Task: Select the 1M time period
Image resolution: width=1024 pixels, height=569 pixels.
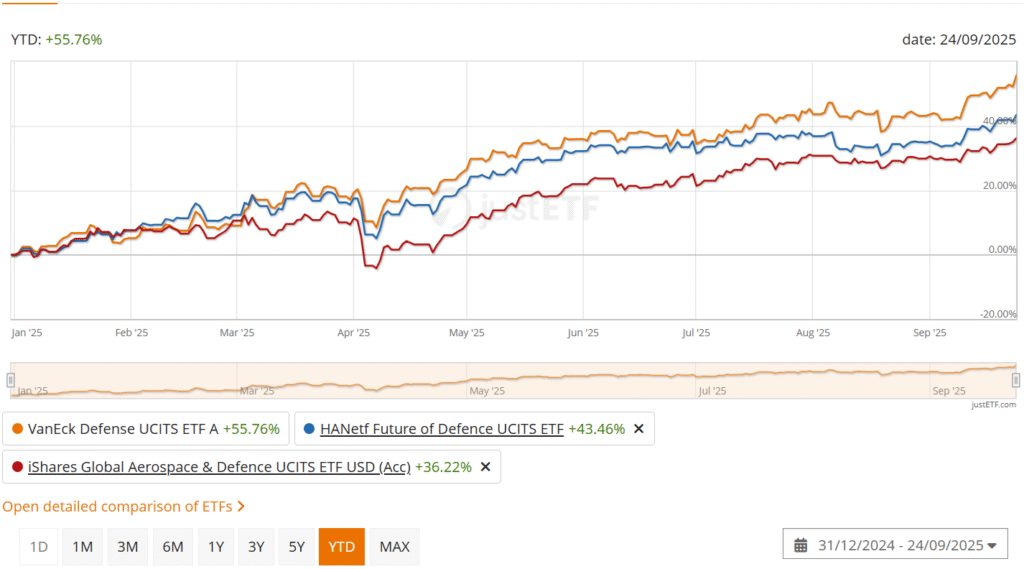Action: [x=82, y=547]
